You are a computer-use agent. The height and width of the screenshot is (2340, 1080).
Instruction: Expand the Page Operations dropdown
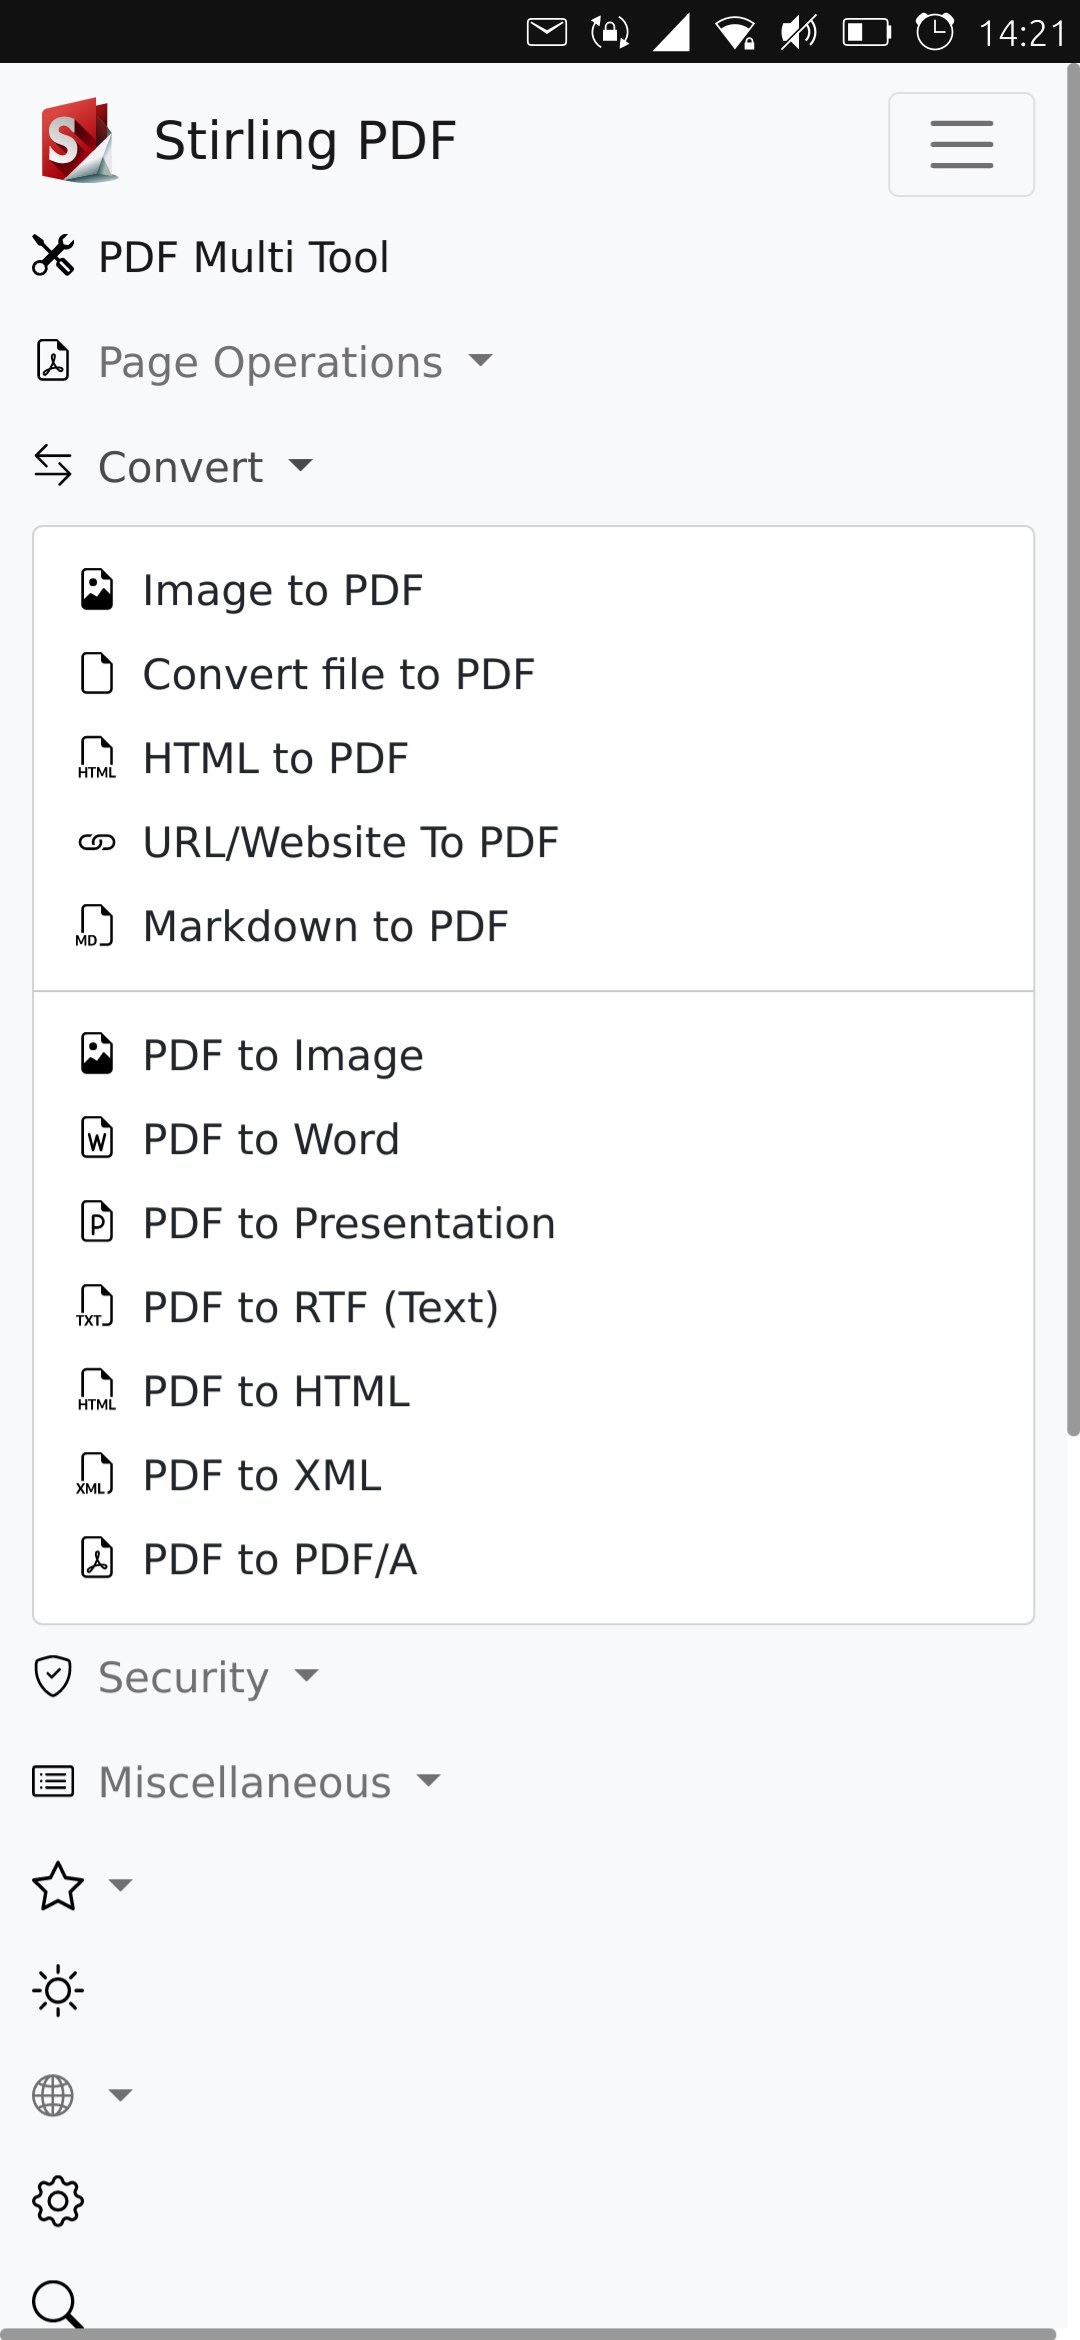pyautogui.click(x=264, y=362)
